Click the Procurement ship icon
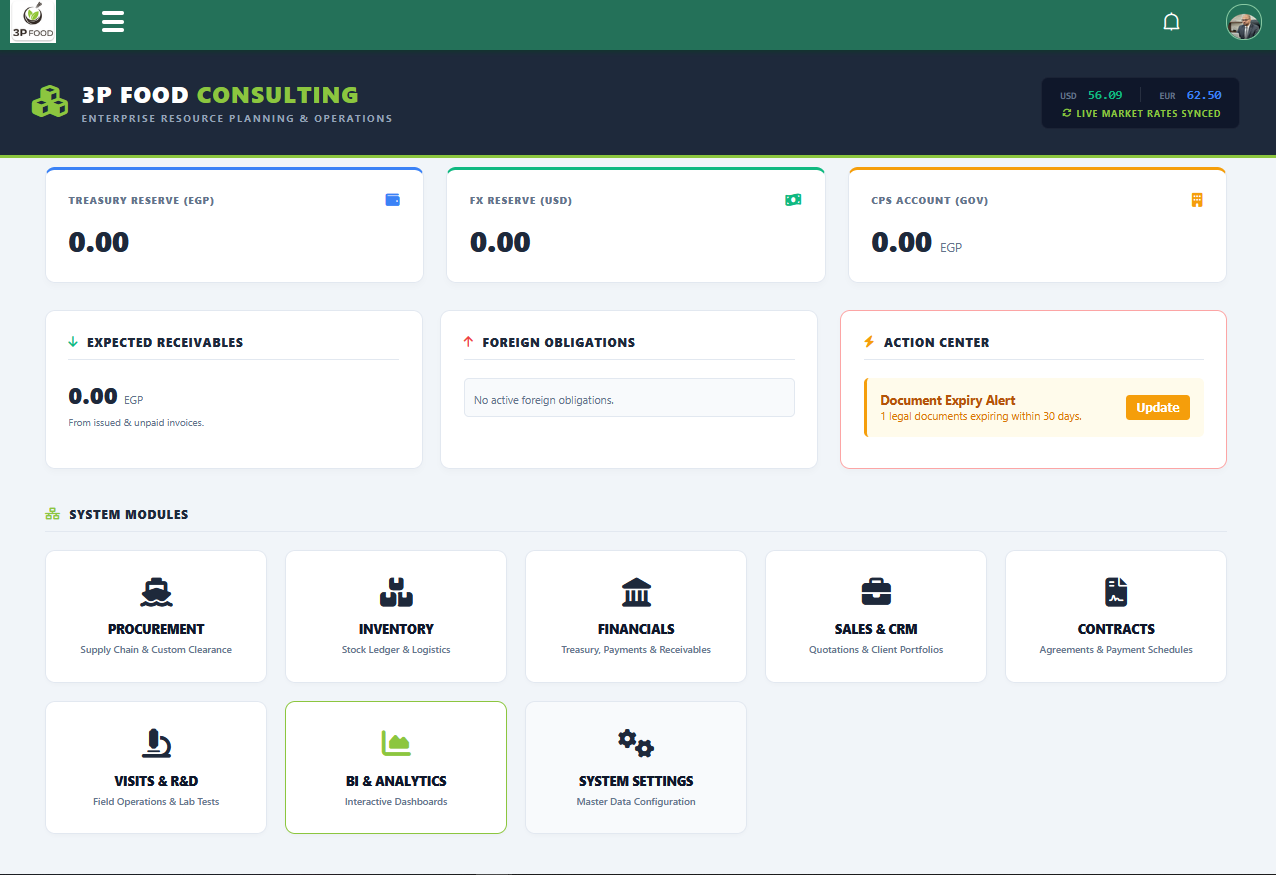Viewport: 1276px width, 875px height. click(156, 592)
